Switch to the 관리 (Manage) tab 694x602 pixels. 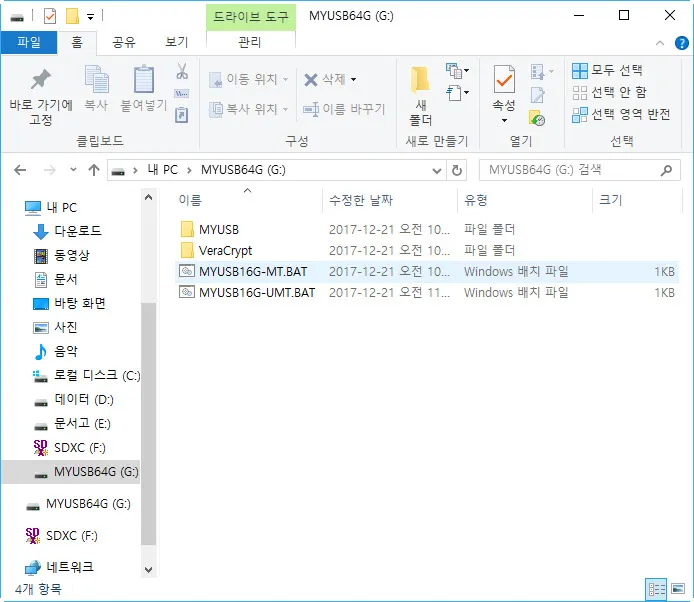point(250,42)
